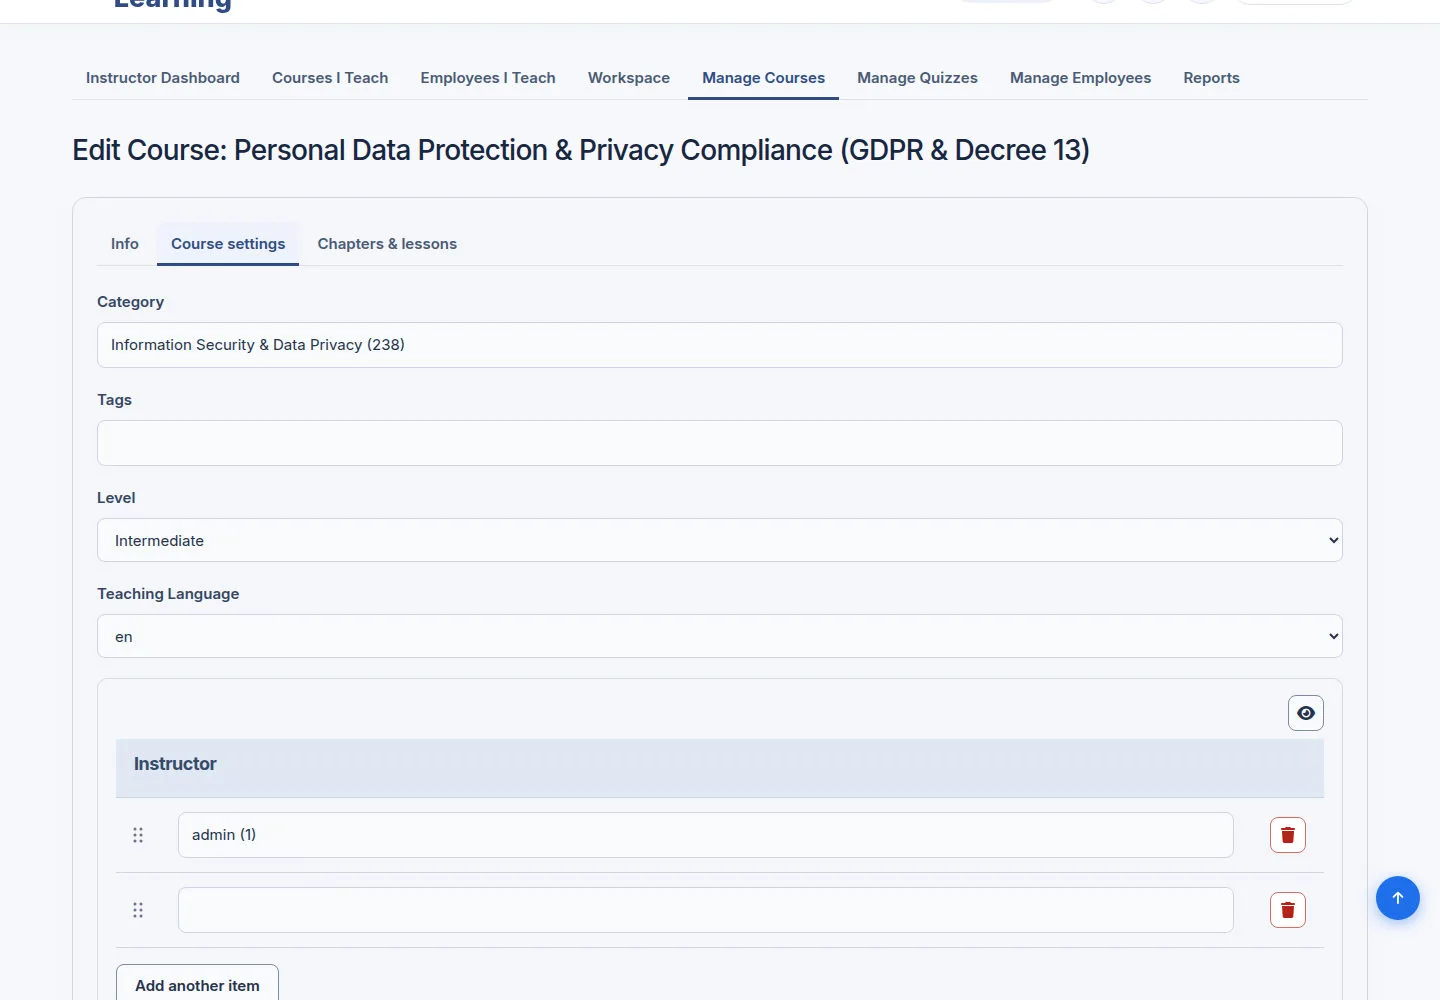Image resolution: width=1440 pixels, height=1000 pixels.
Task: Open Manage Quizzes
Action: click(917, 78)
